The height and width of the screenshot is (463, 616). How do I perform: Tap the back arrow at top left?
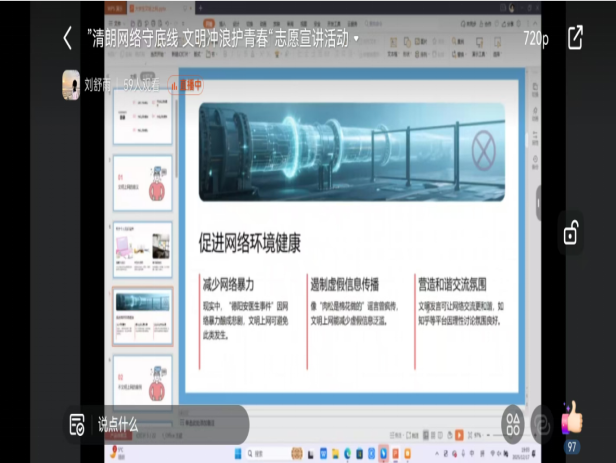pos(67,38)
